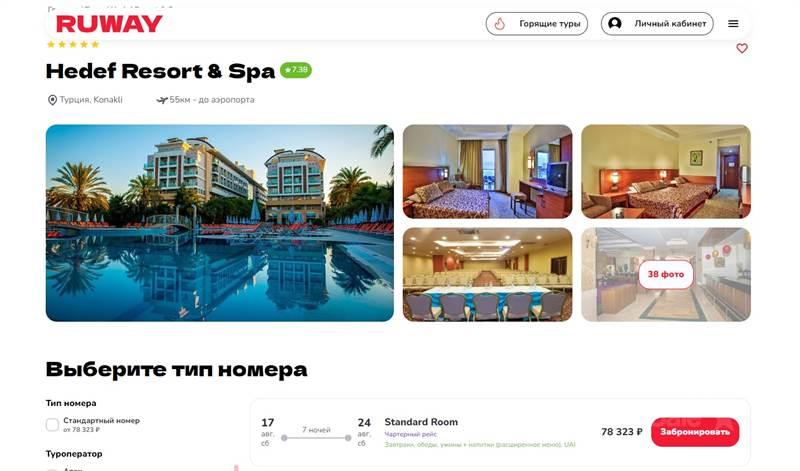Click the Standard Room title
This screenshot has width=800, height=471.
tap(421, 422)
